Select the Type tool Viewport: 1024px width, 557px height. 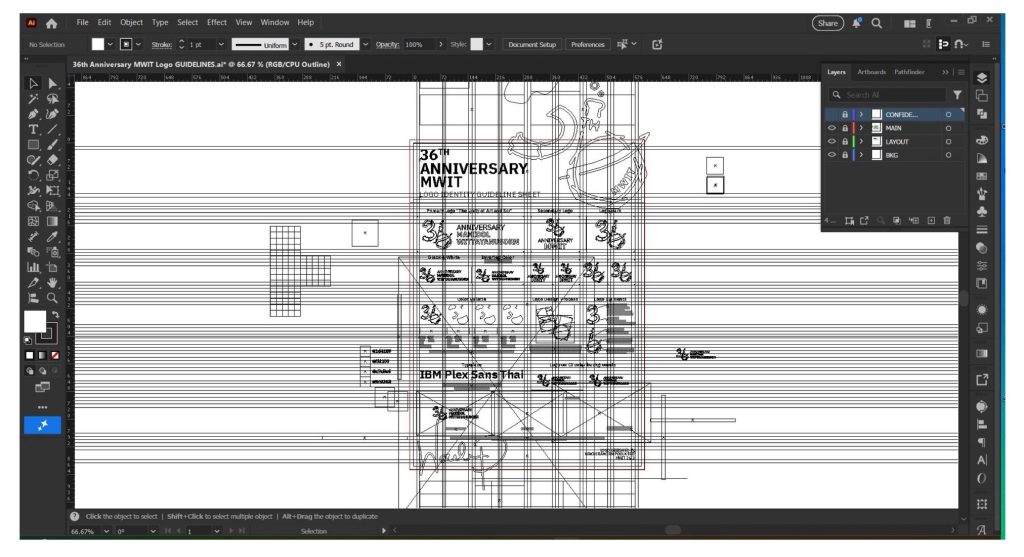[x=33, y=129]
